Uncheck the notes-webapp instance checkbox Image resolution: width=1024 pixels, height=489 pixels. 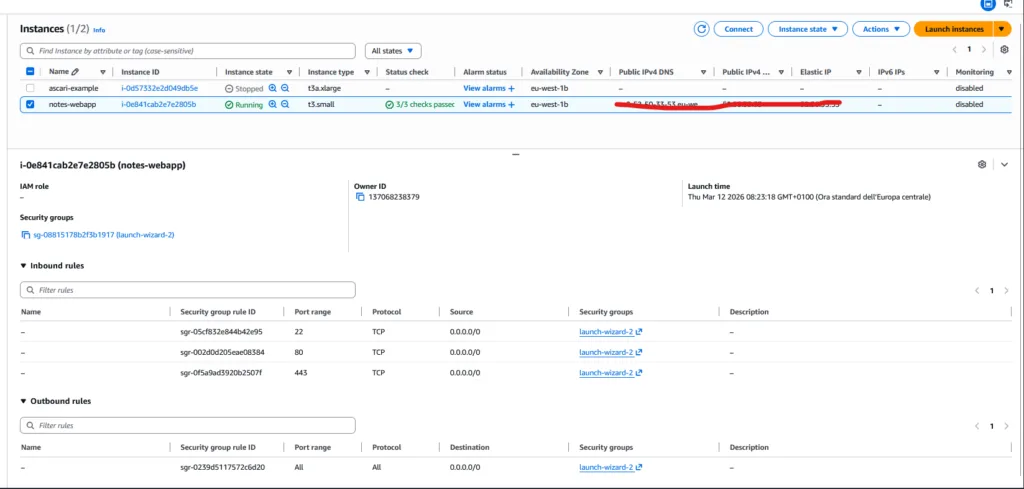[x=30, y=104]
